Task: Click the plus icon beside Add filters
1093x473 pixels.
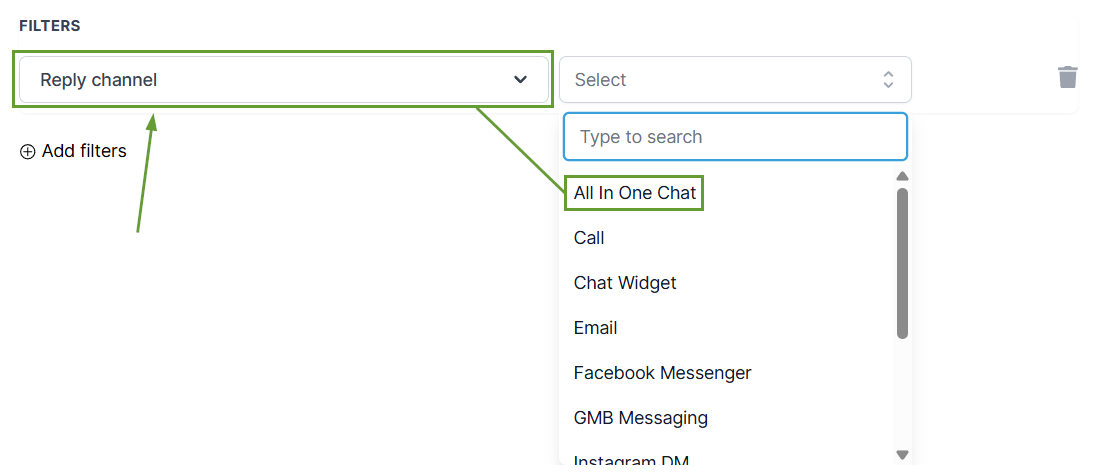Action: click(27, 152)
